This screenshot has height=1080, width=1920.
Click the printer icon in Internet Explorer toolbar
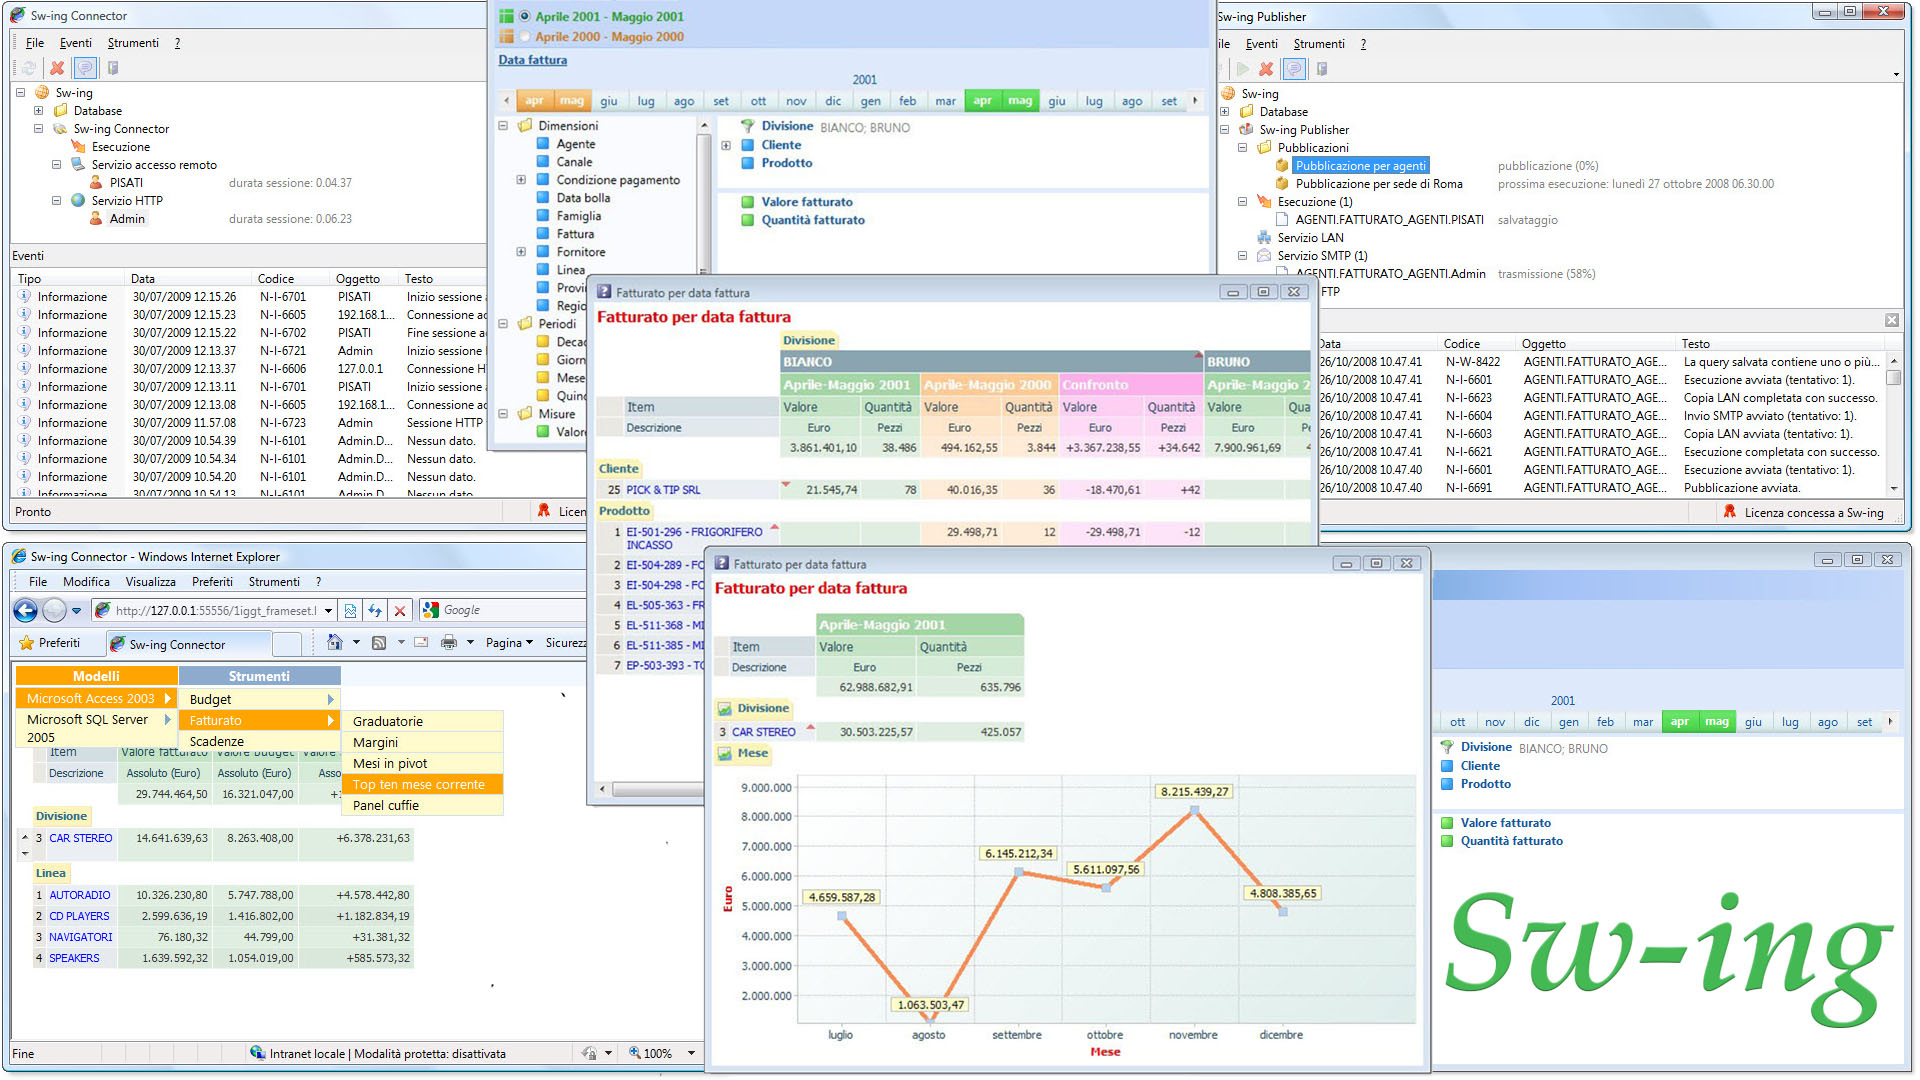point(449,643)
